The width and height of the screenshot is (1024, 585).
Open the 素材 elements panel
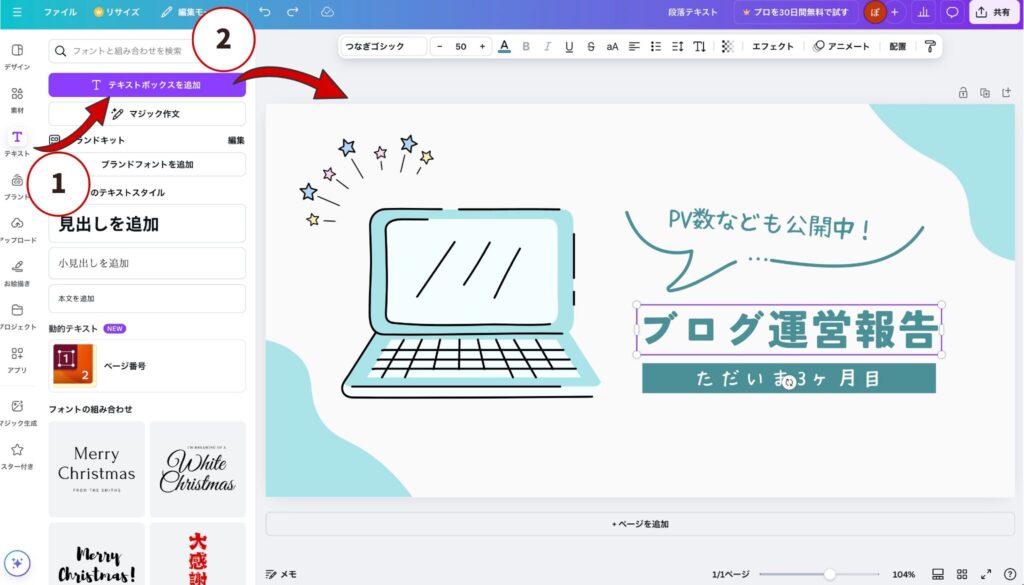pyautogui.click(x=17, y=100)
